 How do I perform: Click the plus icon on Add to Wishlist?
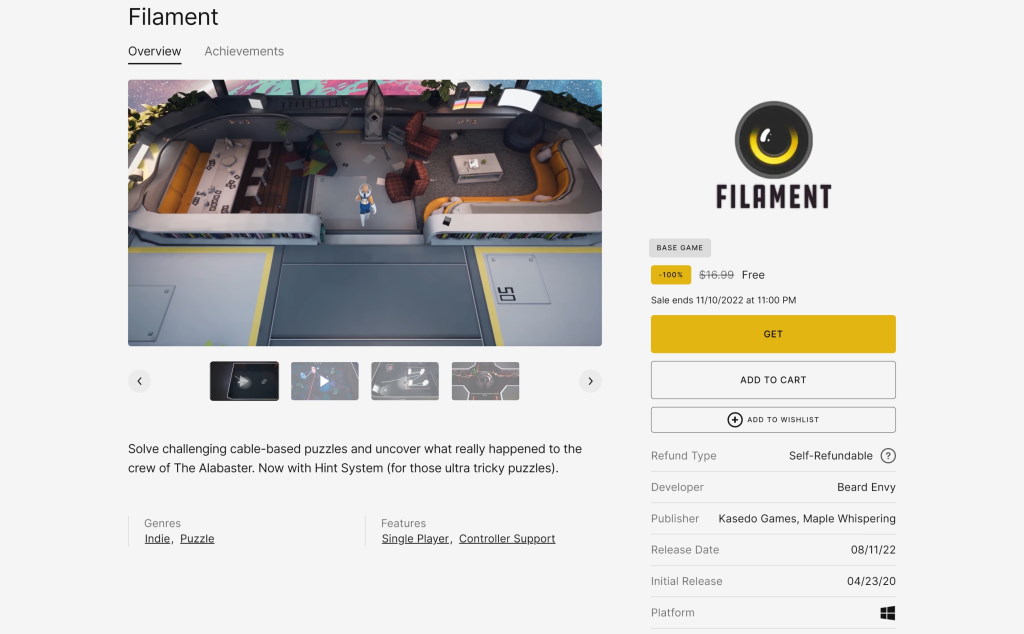735,420
